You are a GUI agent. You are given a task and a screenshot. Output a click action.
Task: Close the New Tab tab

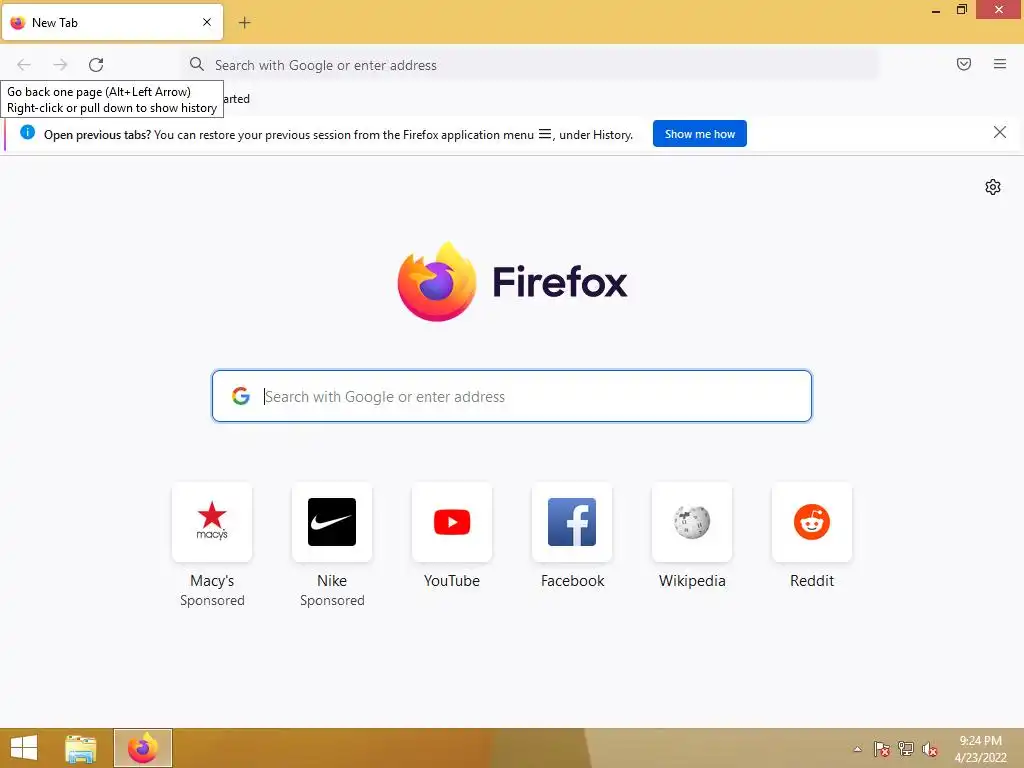[x=207, y=22]
